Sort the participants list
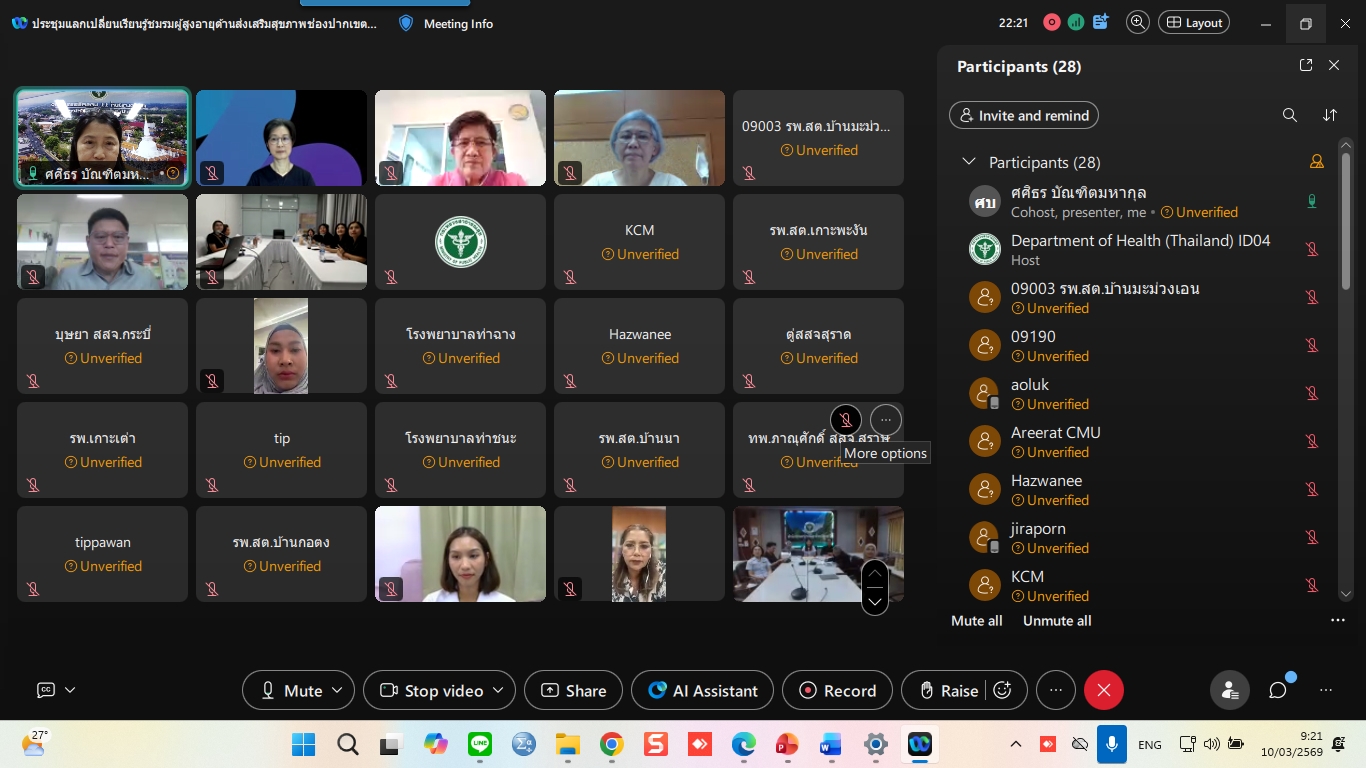Image resolution: width=1366 pixels, height=768 pixels. pos(1330,115)
